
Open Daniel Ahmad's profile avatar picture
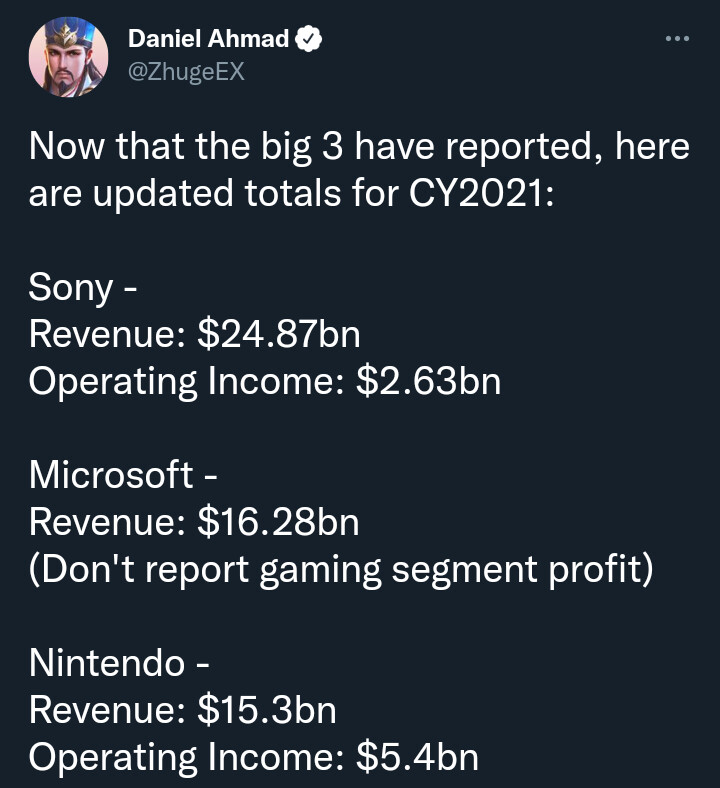pos(69,57)
